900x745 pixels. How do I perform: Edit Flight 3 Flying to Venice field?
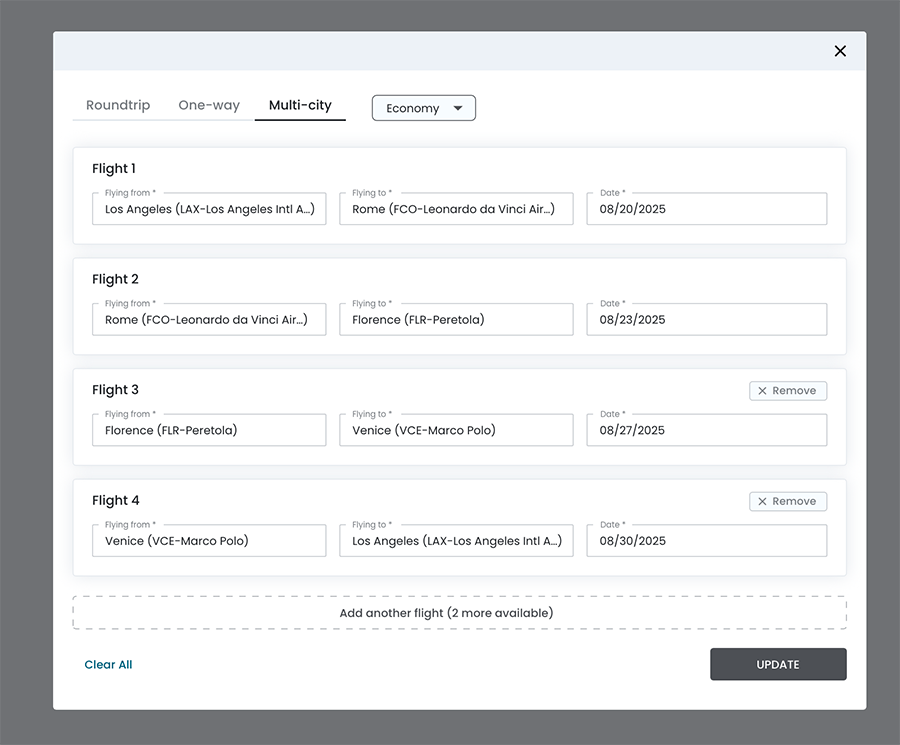(x=456, y=430)
